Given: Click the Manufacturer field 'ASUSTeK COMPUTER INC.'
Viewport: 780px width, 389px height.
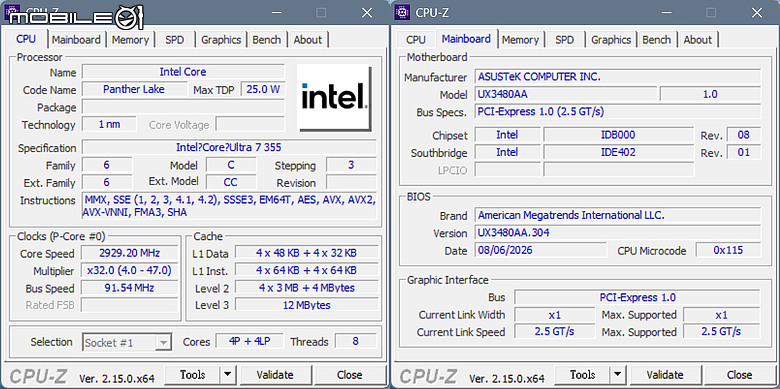Looking at the screenshot, I should tap(617, 77).
